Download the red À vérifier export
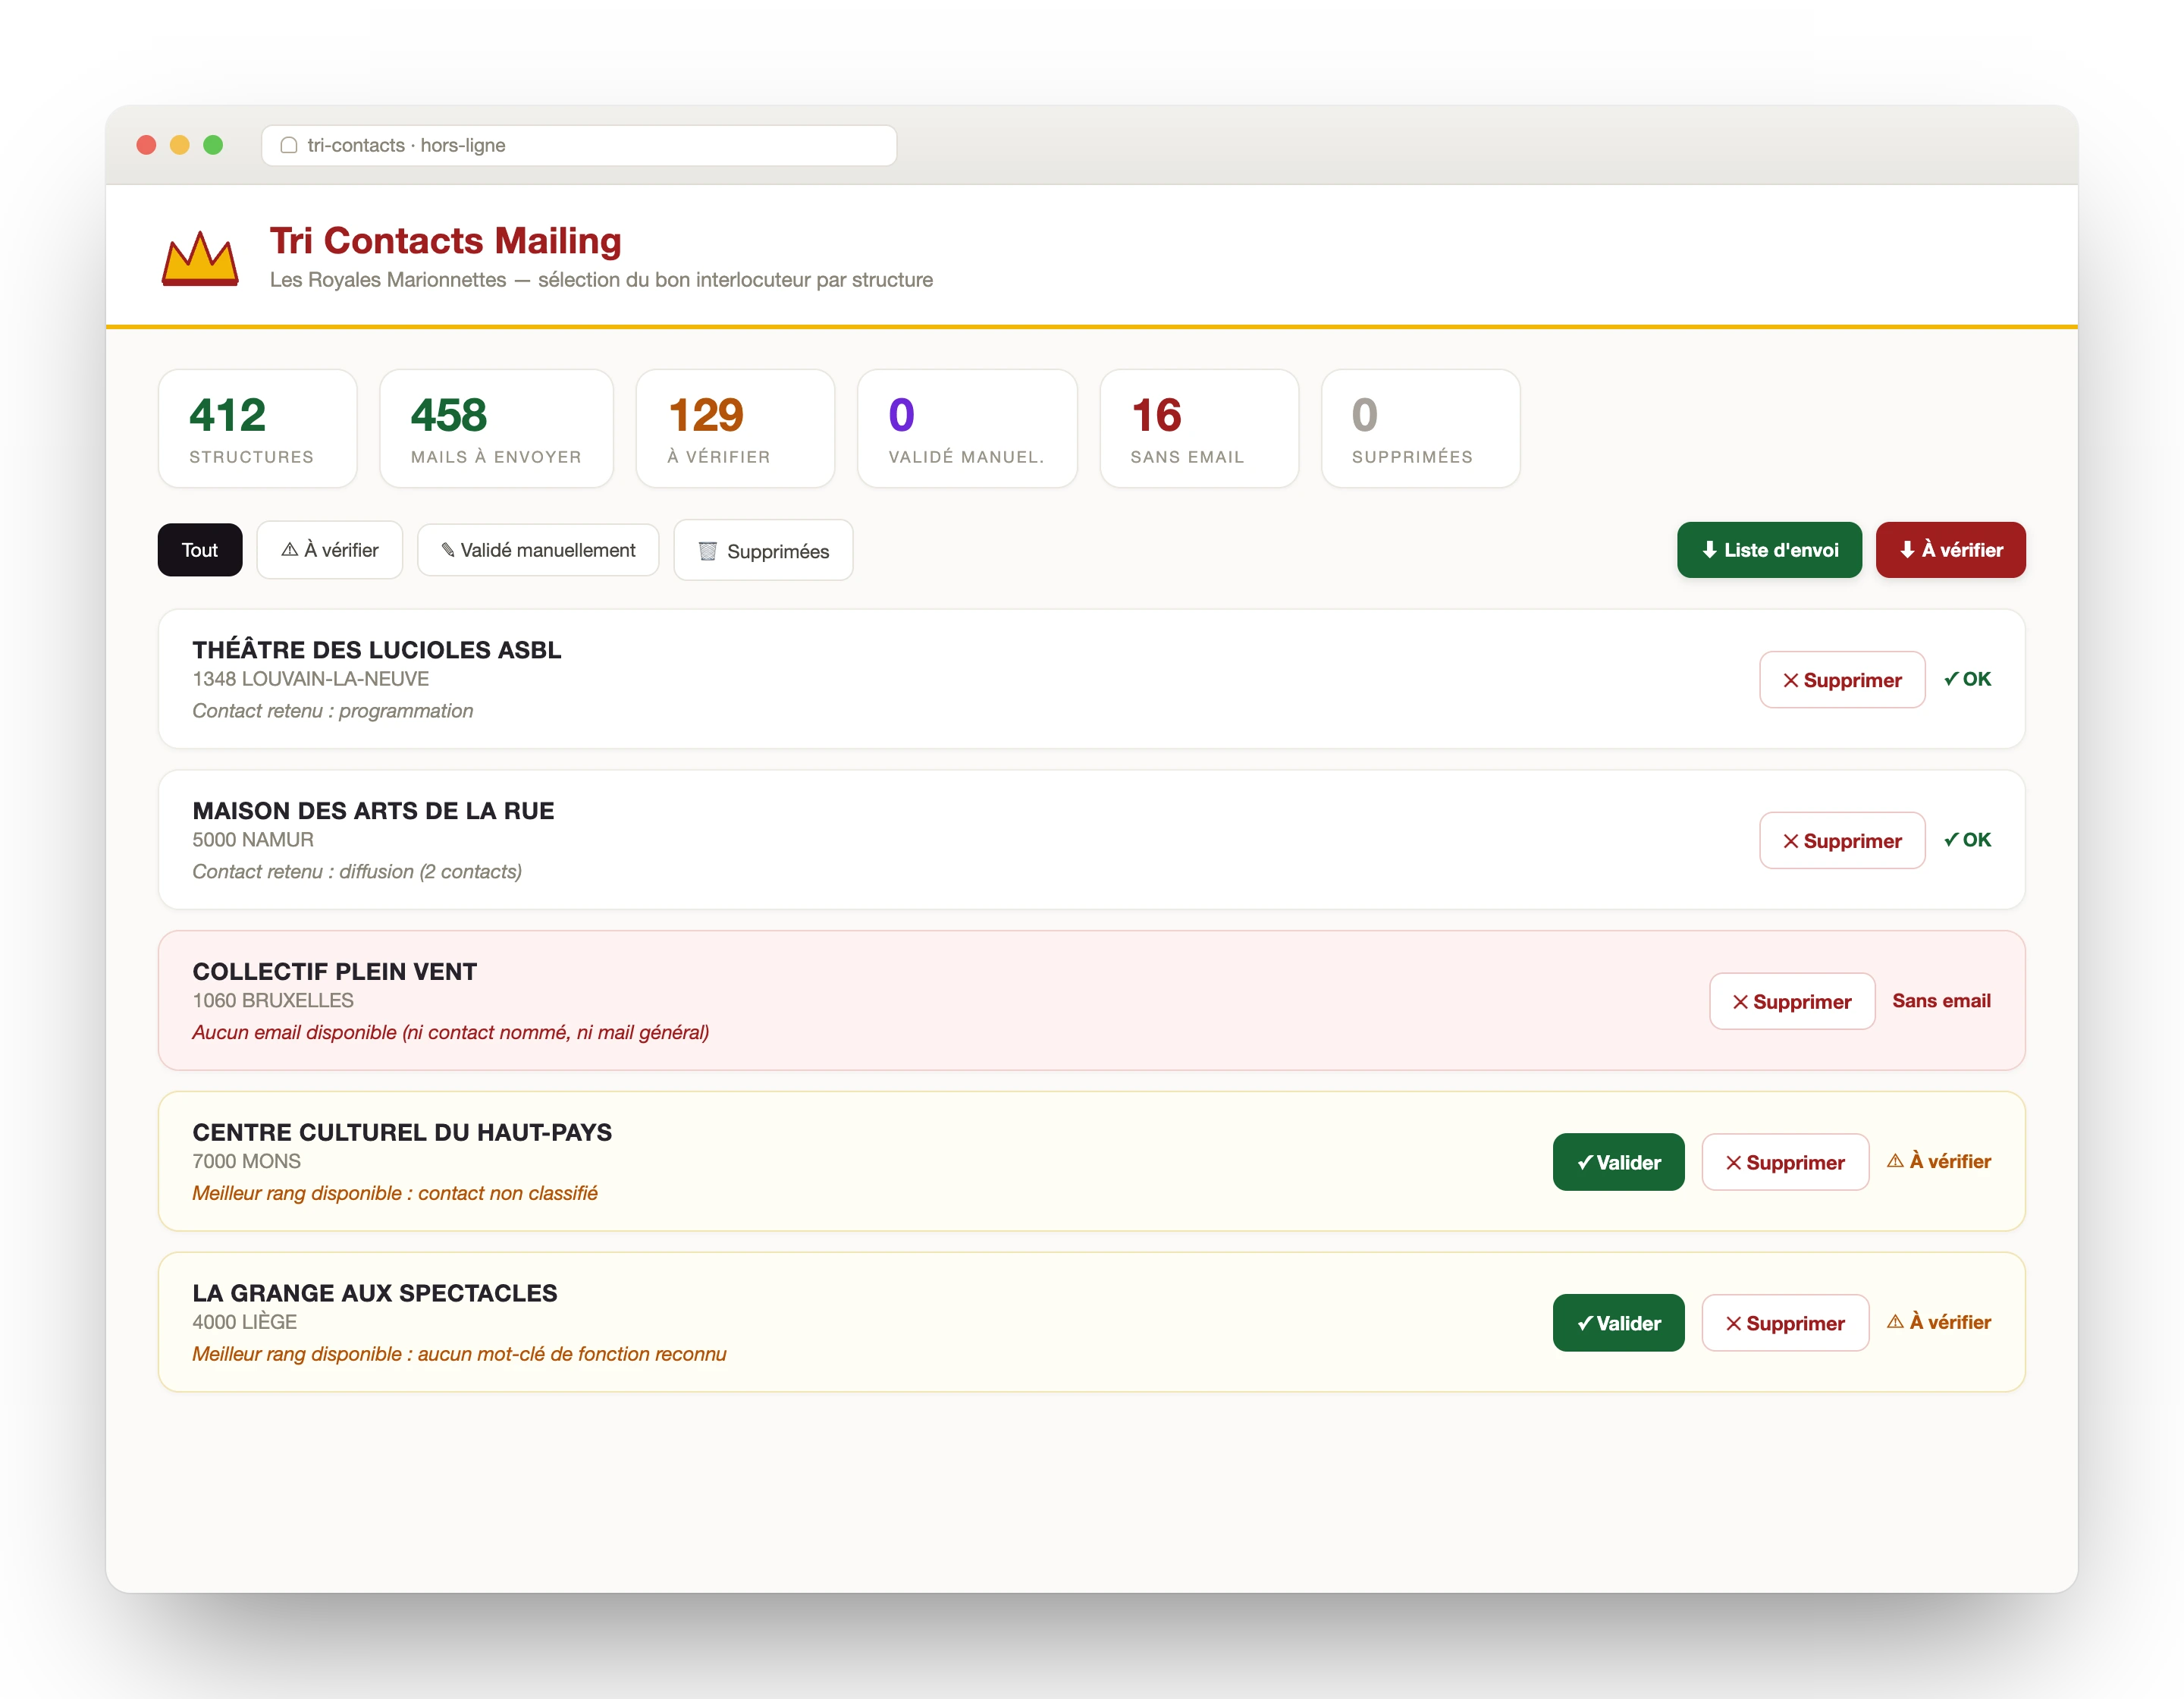This screenshot has width=2184, height=1699. click(1951, 550)
